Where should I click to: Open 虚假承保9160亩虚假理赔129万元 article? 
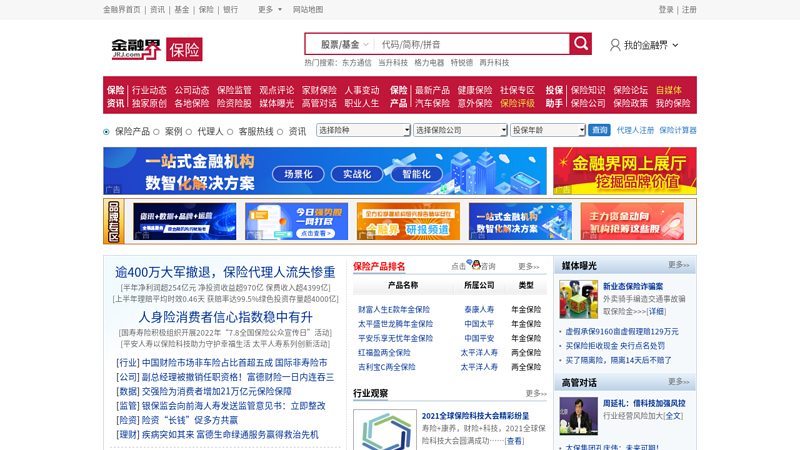(622, 331)
